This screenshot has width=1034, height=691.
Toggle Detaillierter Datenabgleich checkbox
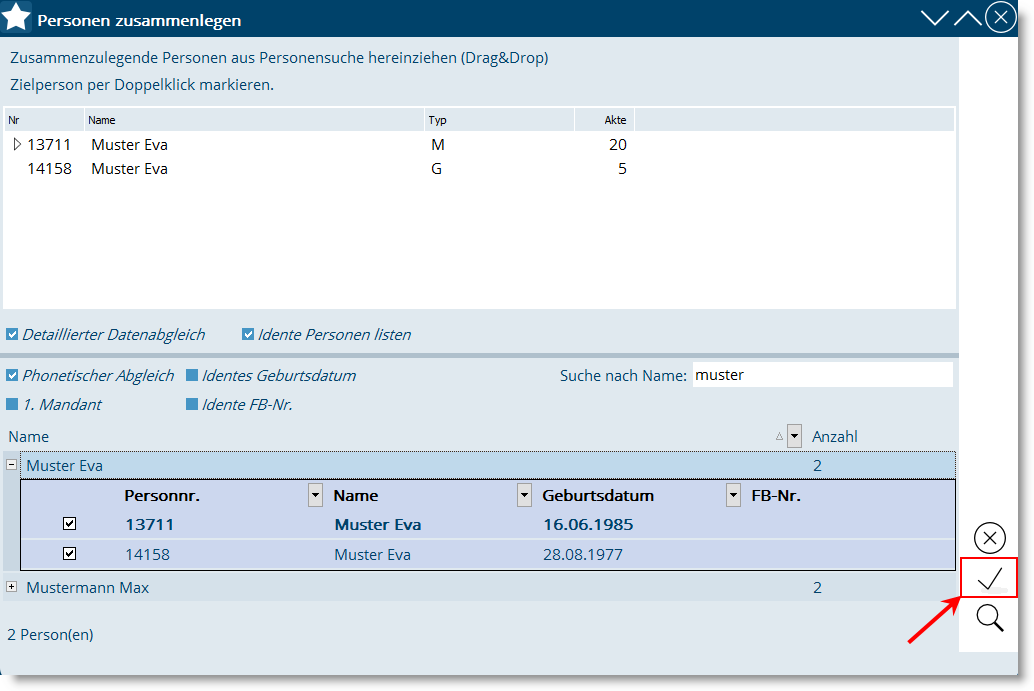point(12,334)
